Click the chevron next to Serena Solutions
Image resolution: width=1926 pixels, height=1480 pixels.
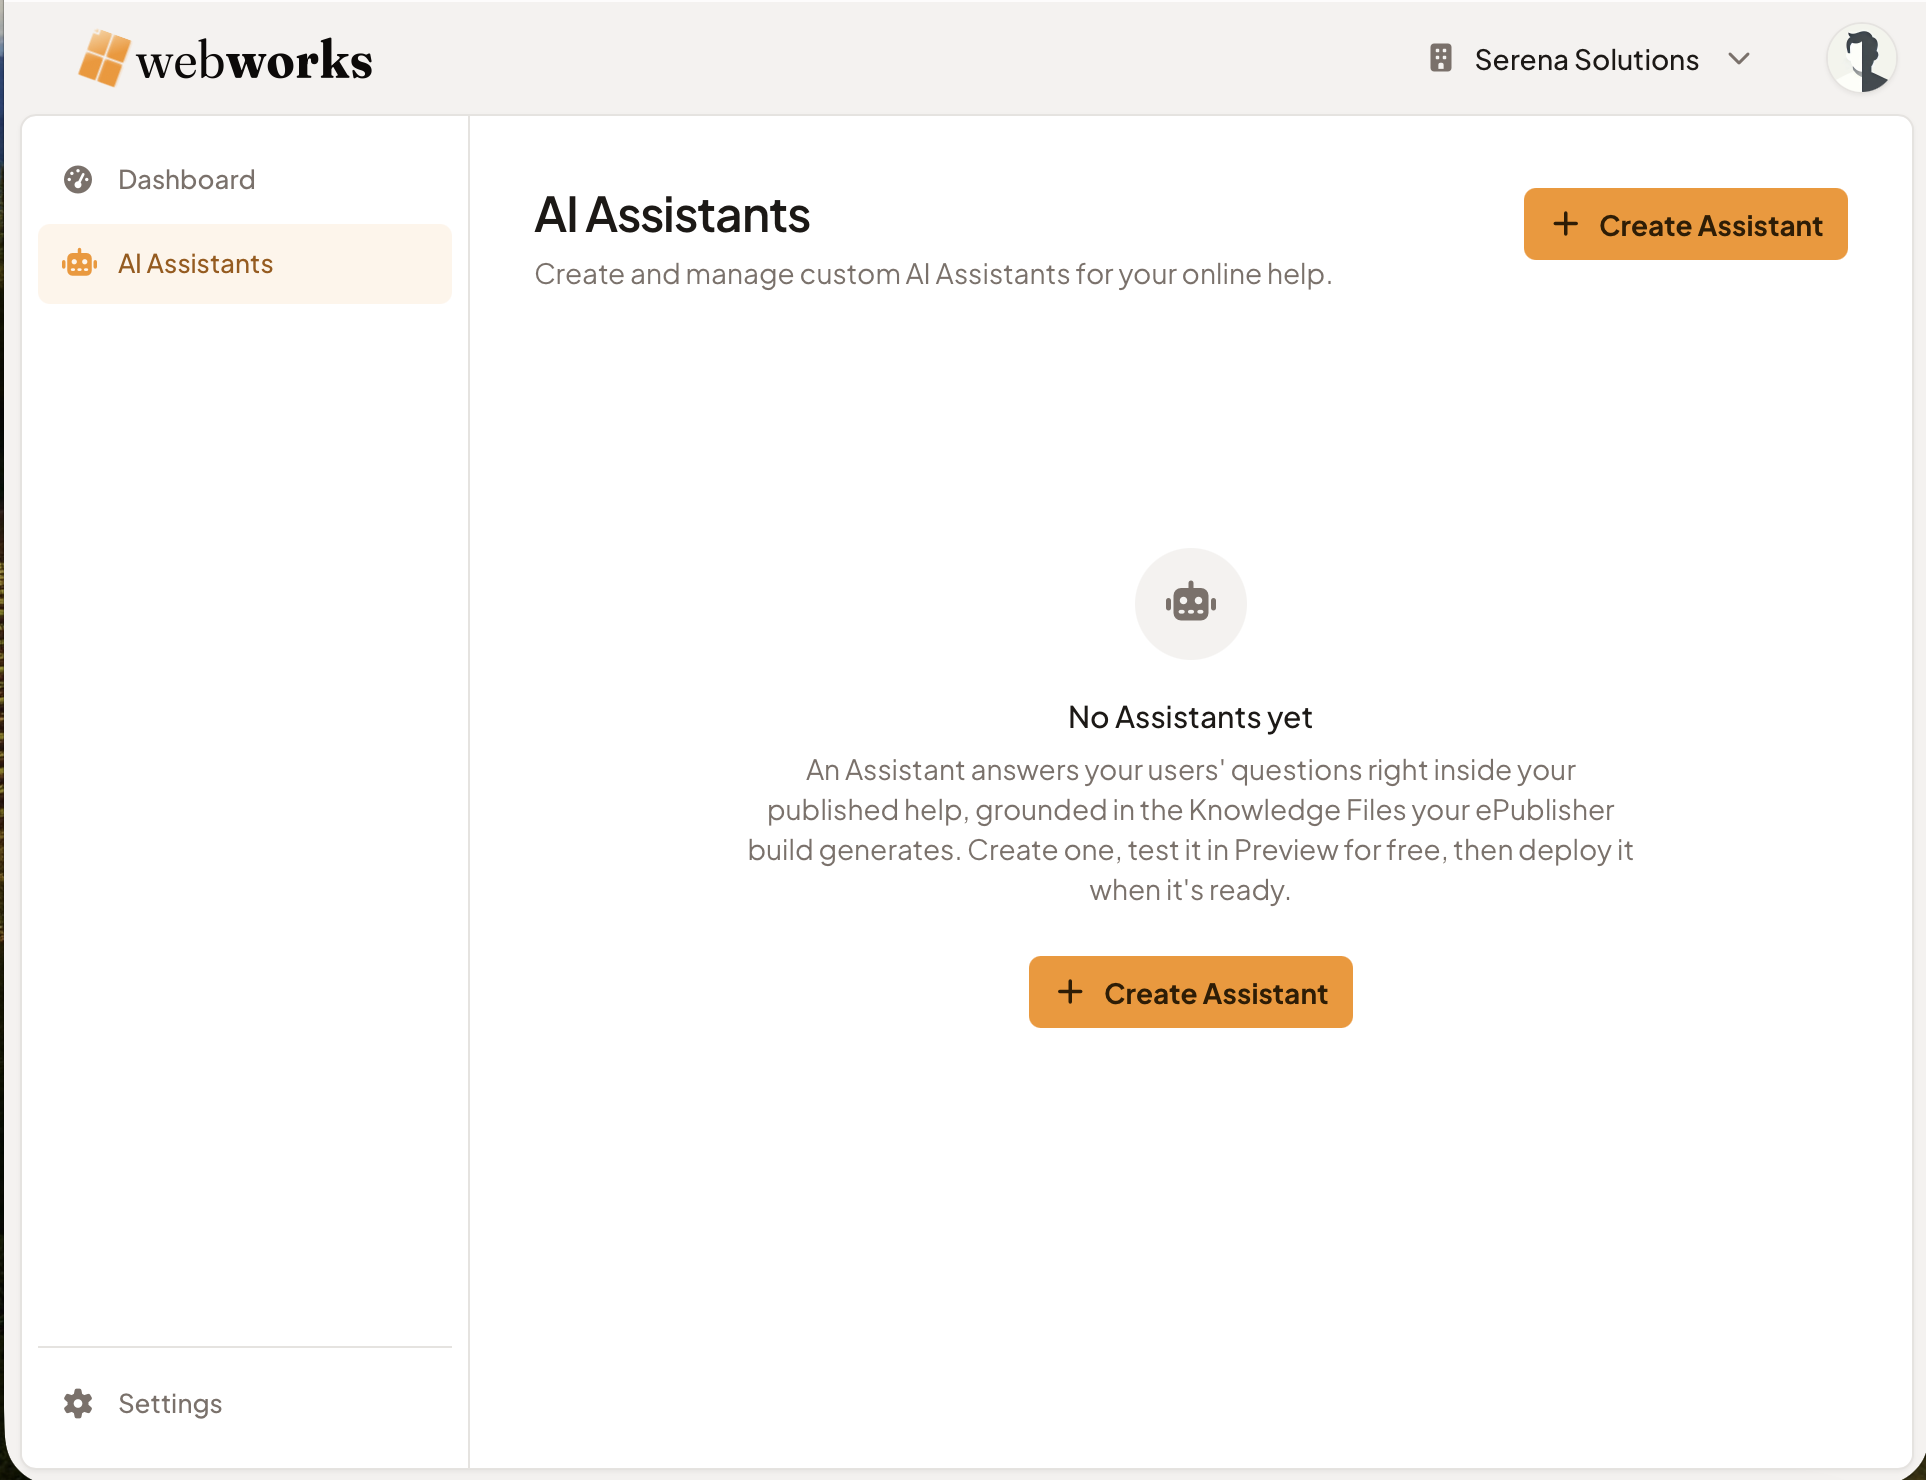coord(1739,59)
